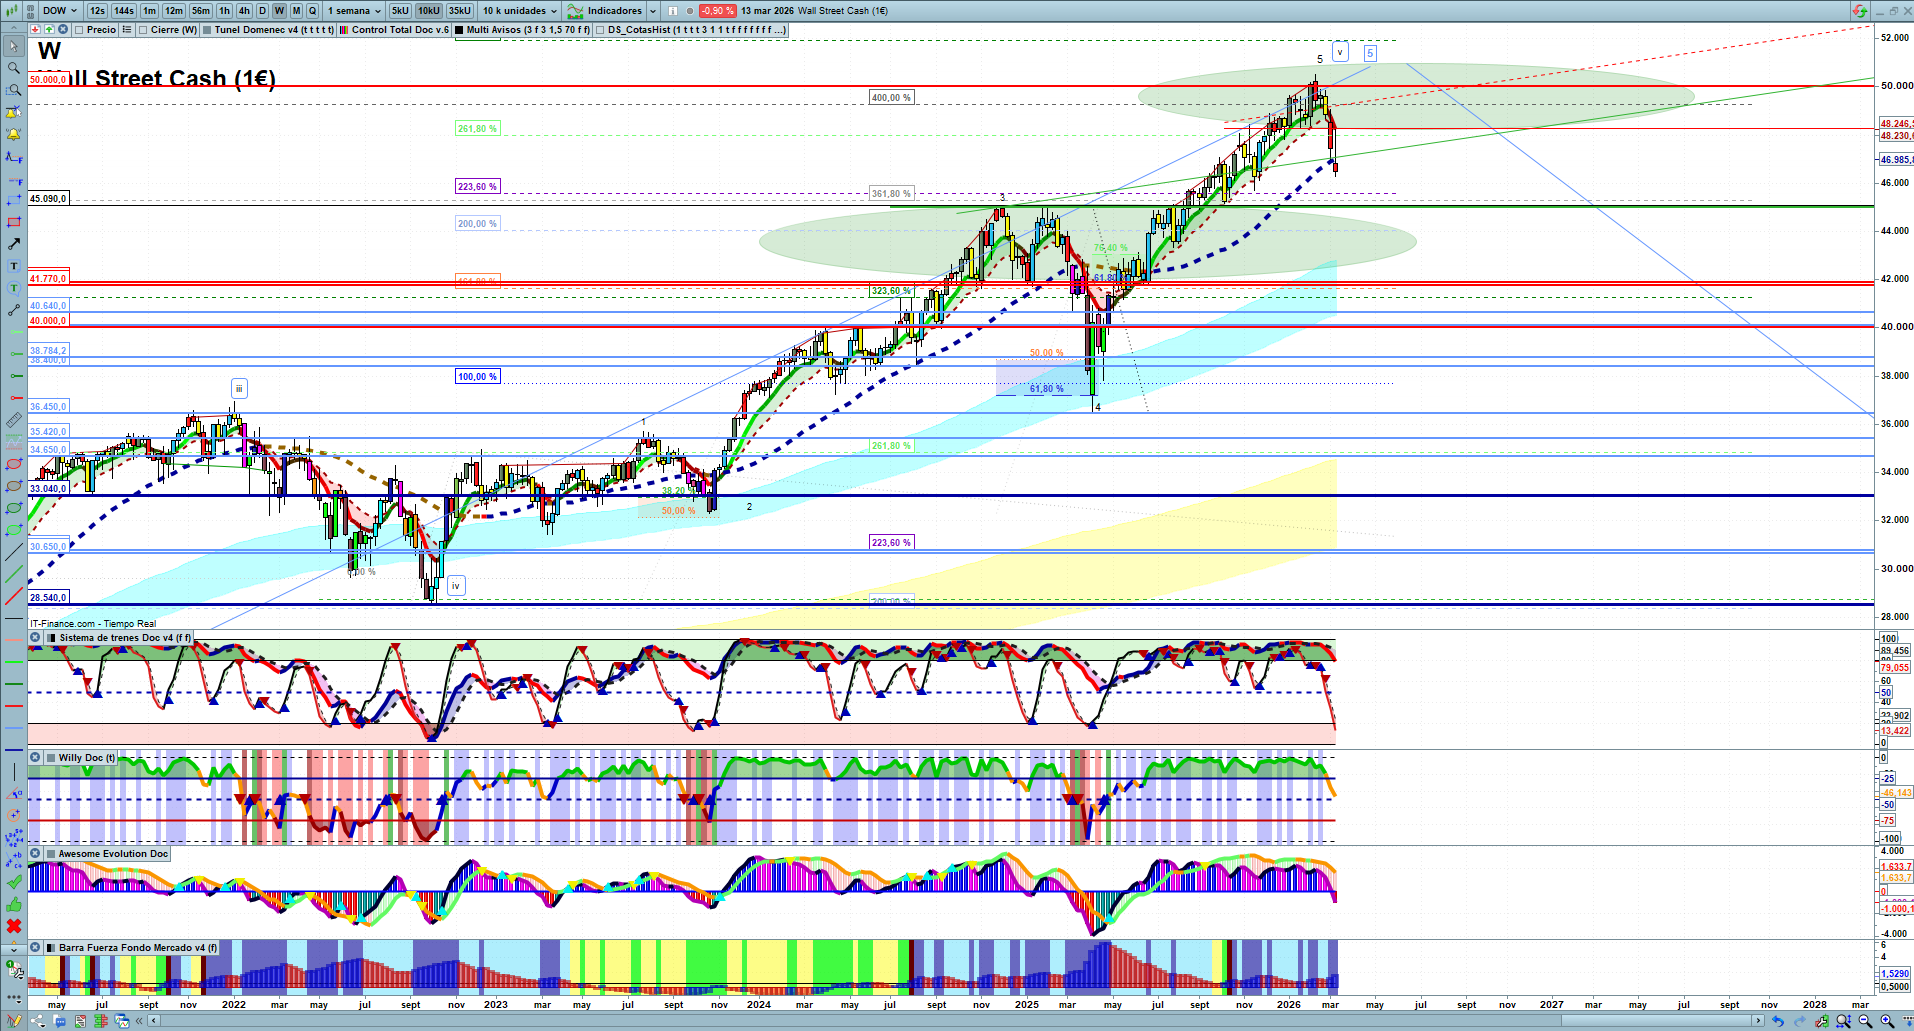
Task: Click Multi Avisos black color swatch
Action: point(459,30)
